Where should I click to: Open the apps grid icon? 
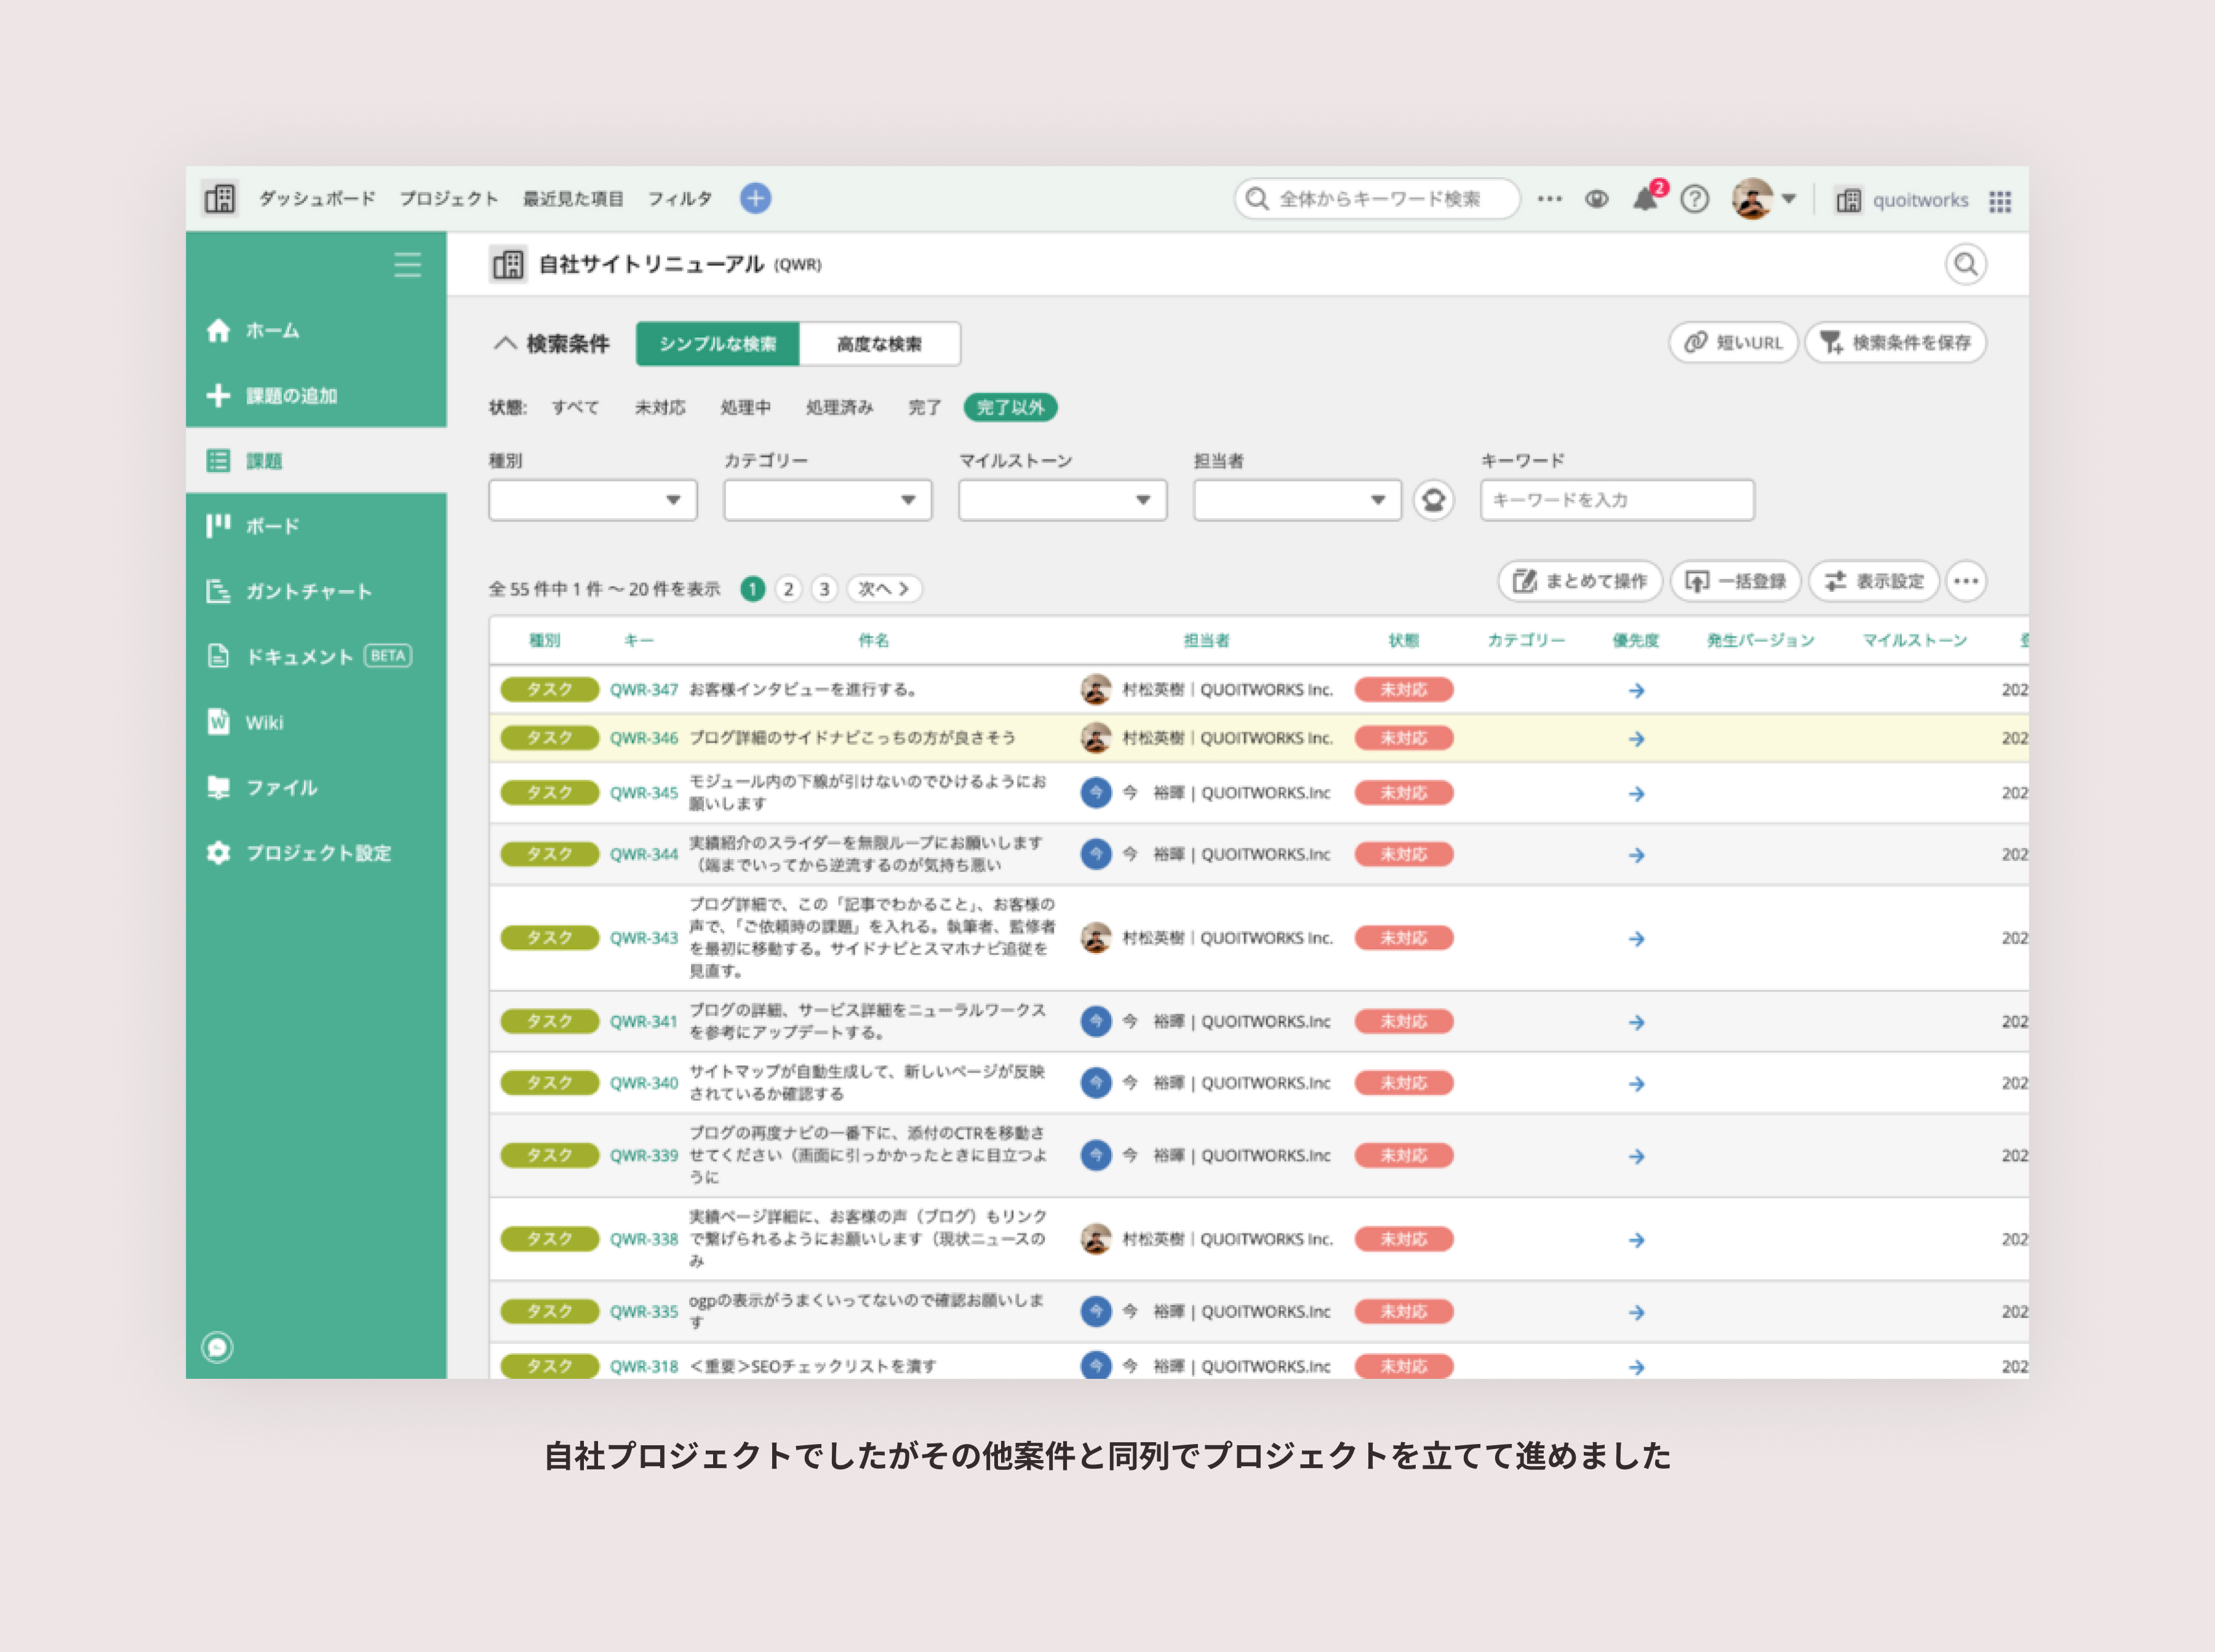(x=2000, y=201)
